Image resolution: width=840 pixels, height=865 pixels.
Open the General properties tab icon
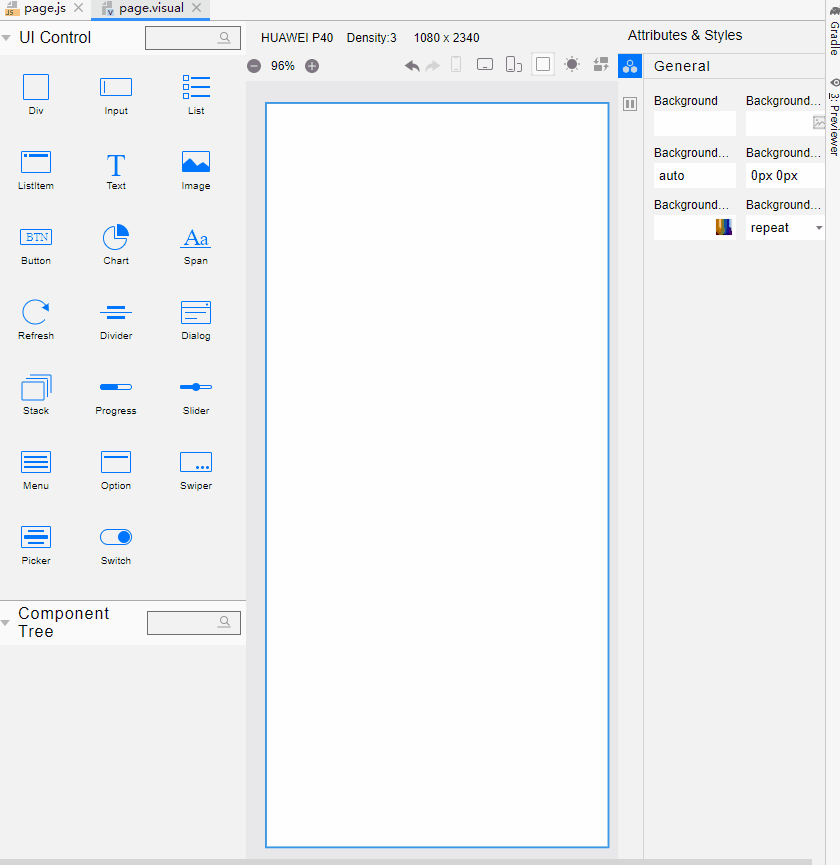point(630,66)
